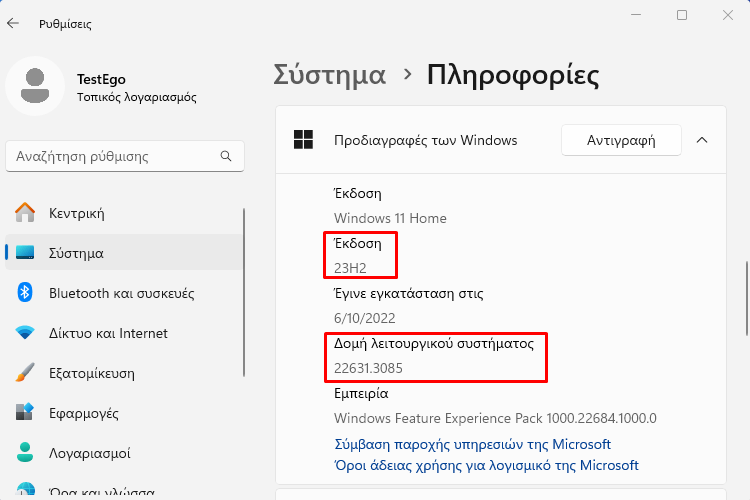Click Windows 11 Home edition value
The width and height of the screenshot is (750, 500).
[x=390, y=218]
